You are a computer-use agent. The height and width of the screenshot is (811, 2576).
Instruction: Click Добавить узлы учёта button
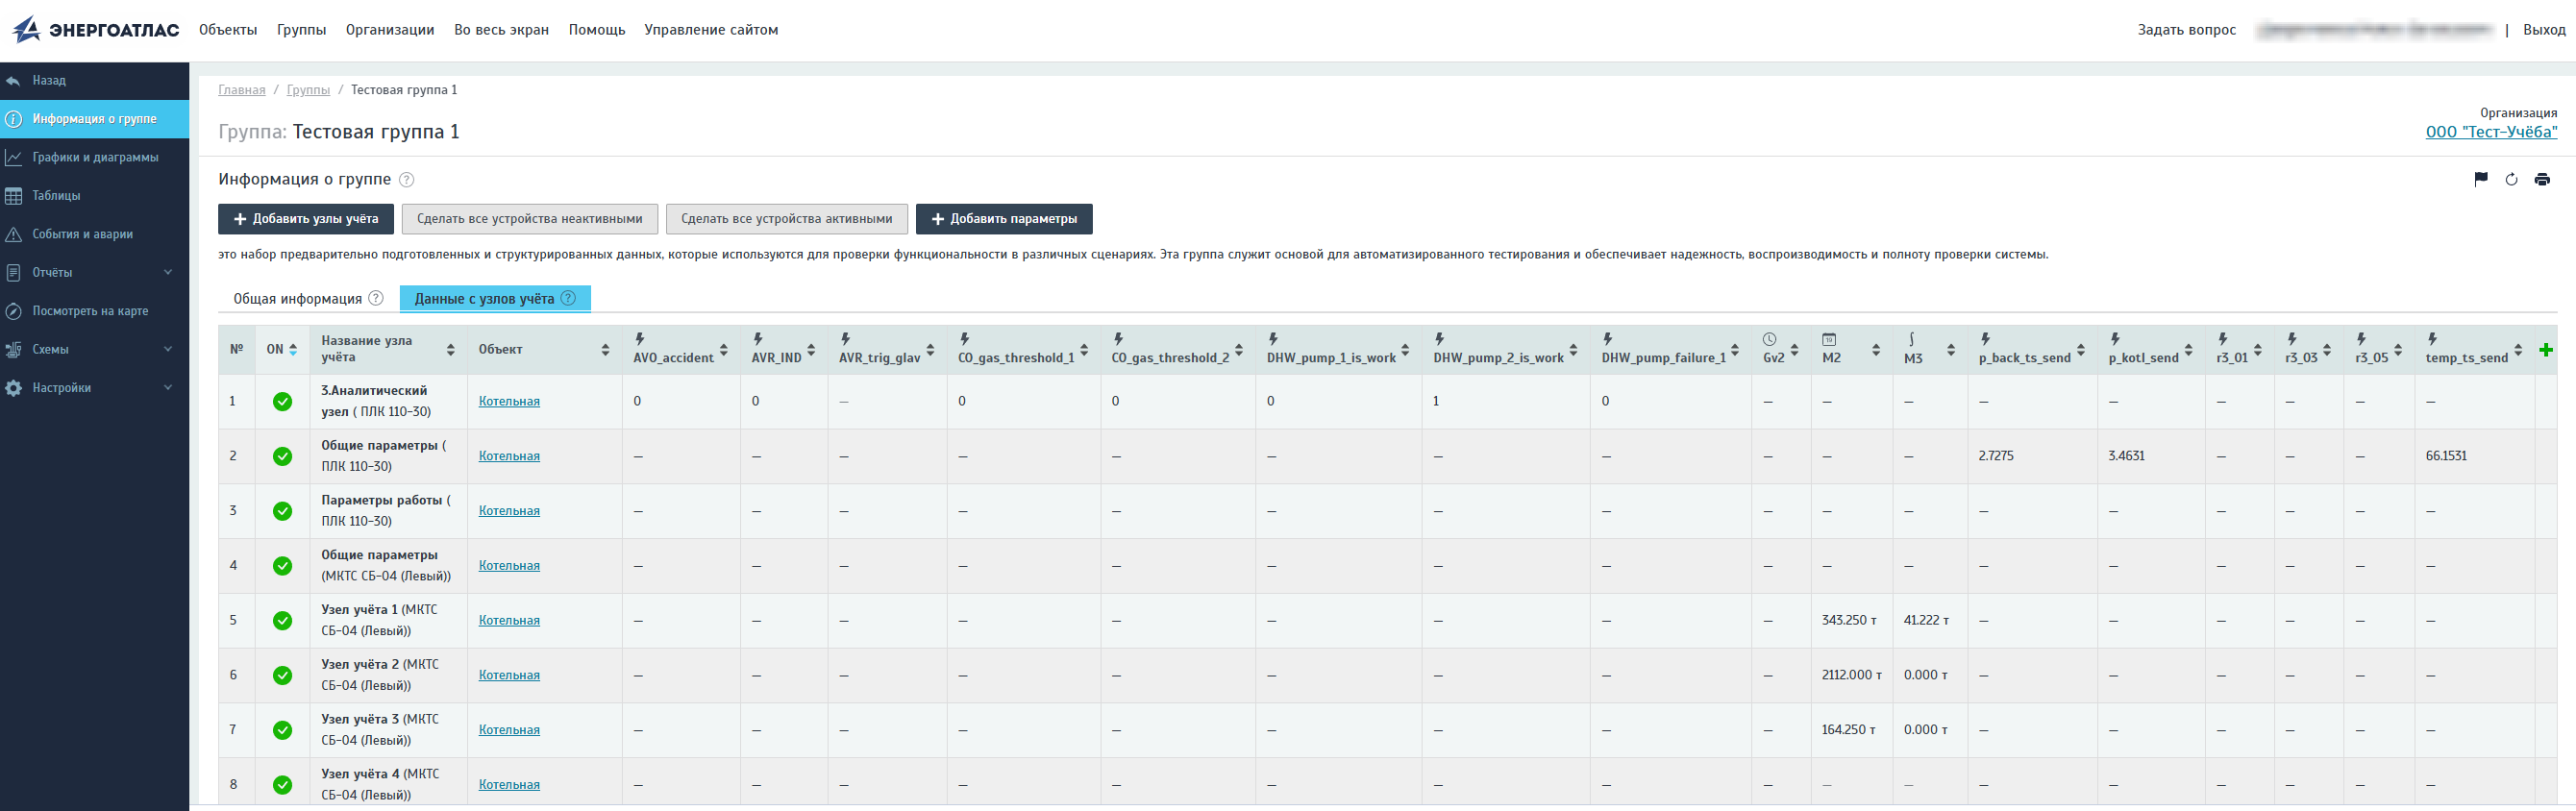point(306,219)
